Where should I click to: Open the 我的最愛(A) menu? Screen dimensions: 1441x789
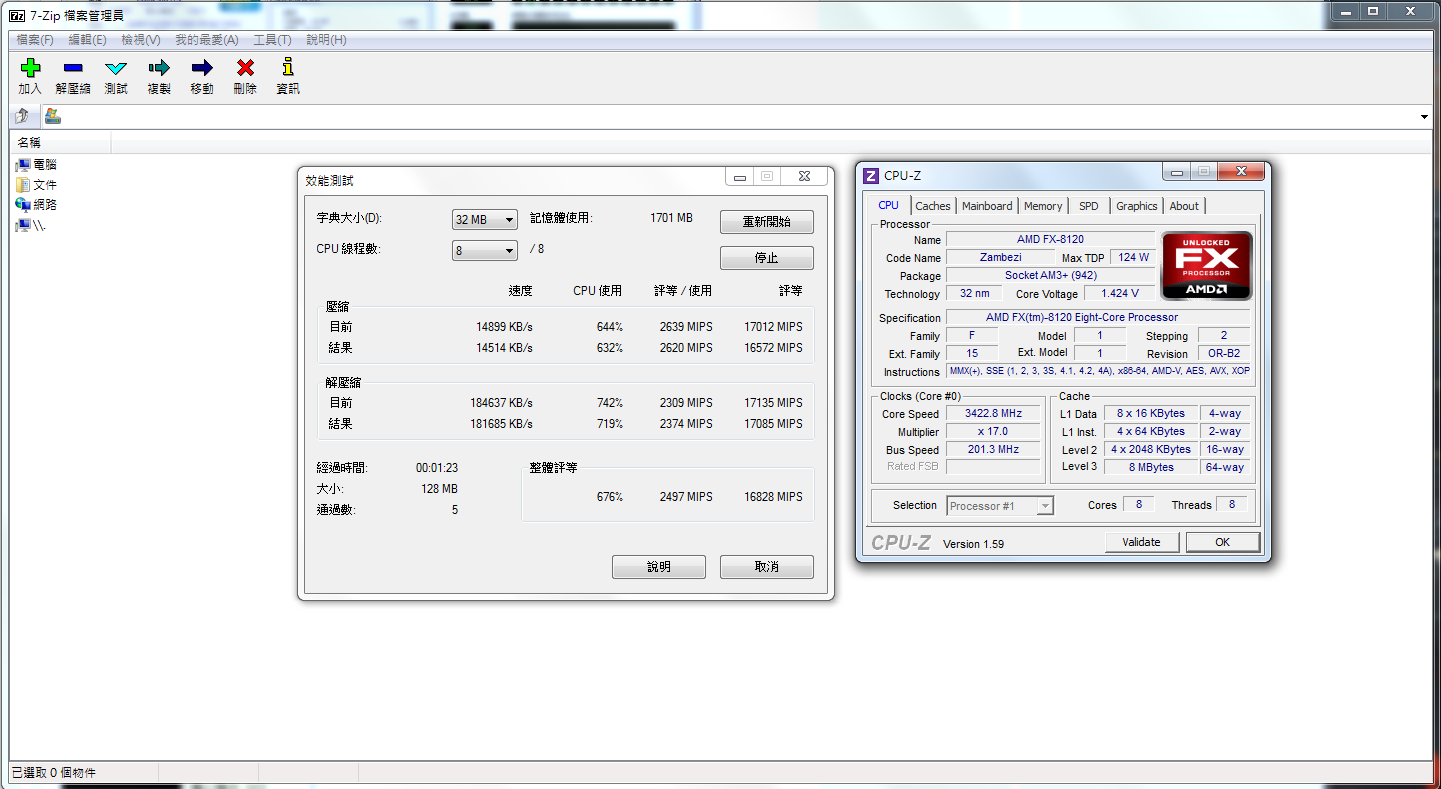tap(207, 40)
